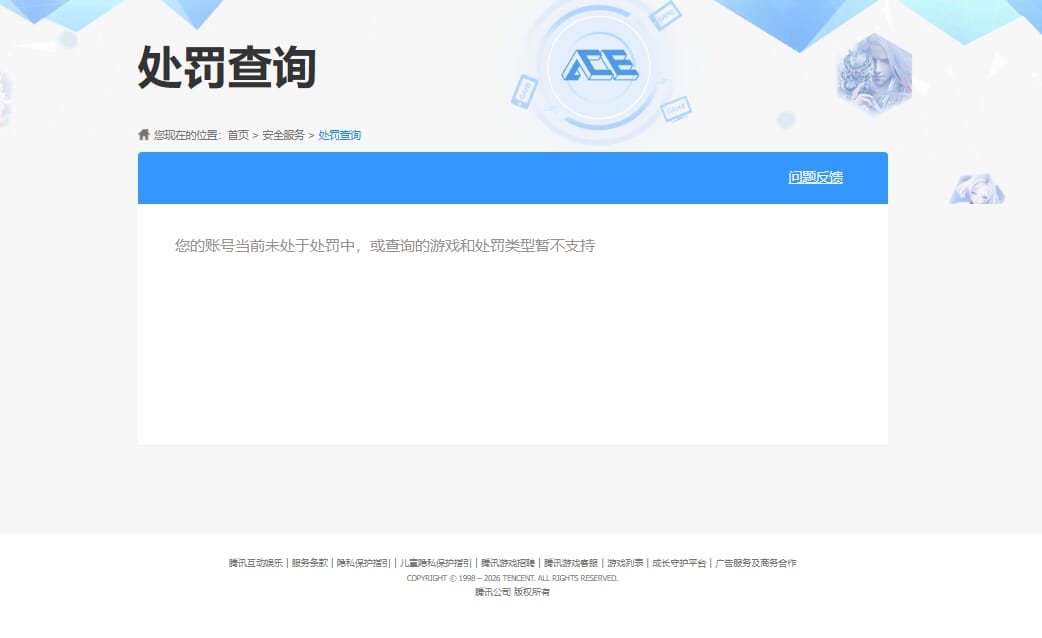Click the account status message text
Screen dimensions: 1042x638
384,244
